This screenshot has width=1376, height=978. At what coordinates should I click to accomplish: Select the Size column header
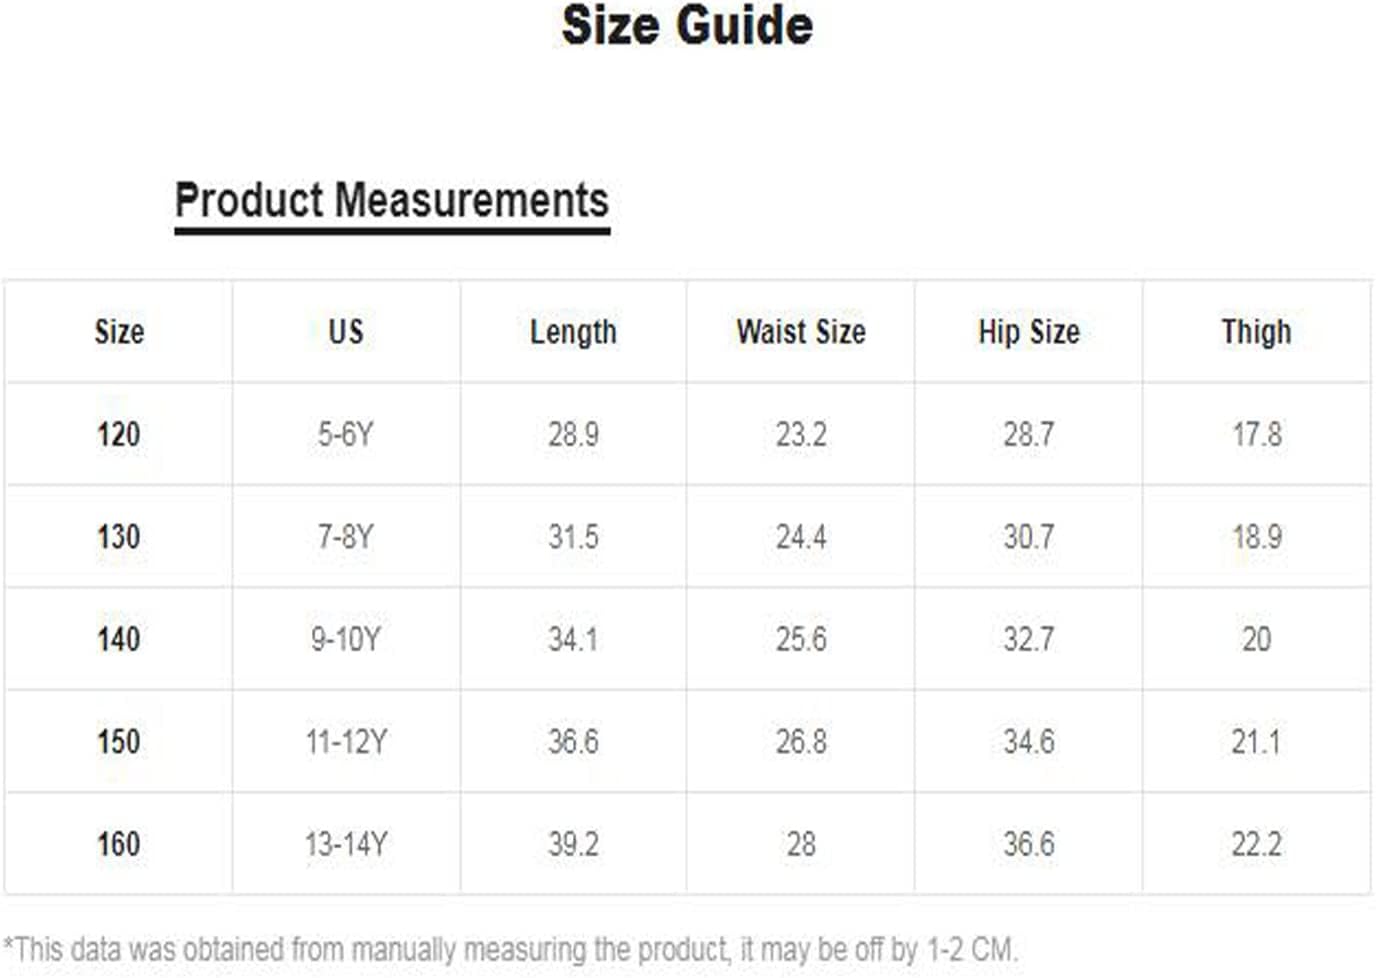tap(119, 332)
